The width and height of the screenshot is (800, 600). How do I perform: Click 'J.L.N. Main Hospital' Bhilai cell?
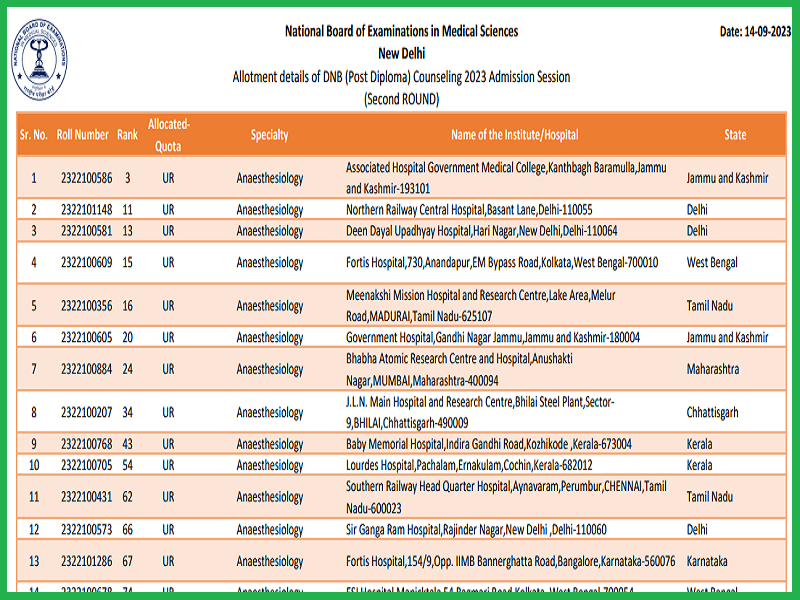tap(480, 412)
